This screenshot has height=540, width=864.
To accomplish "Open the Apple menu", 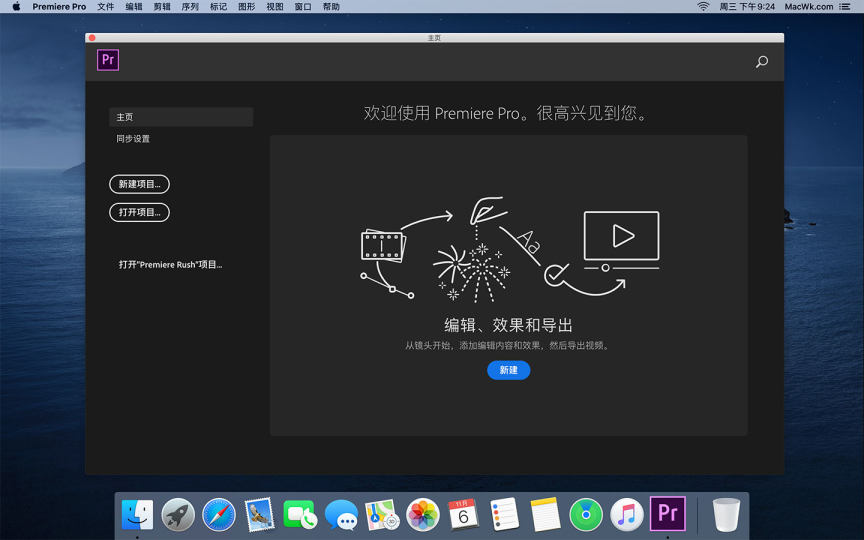I will click(x=16, y=6).
